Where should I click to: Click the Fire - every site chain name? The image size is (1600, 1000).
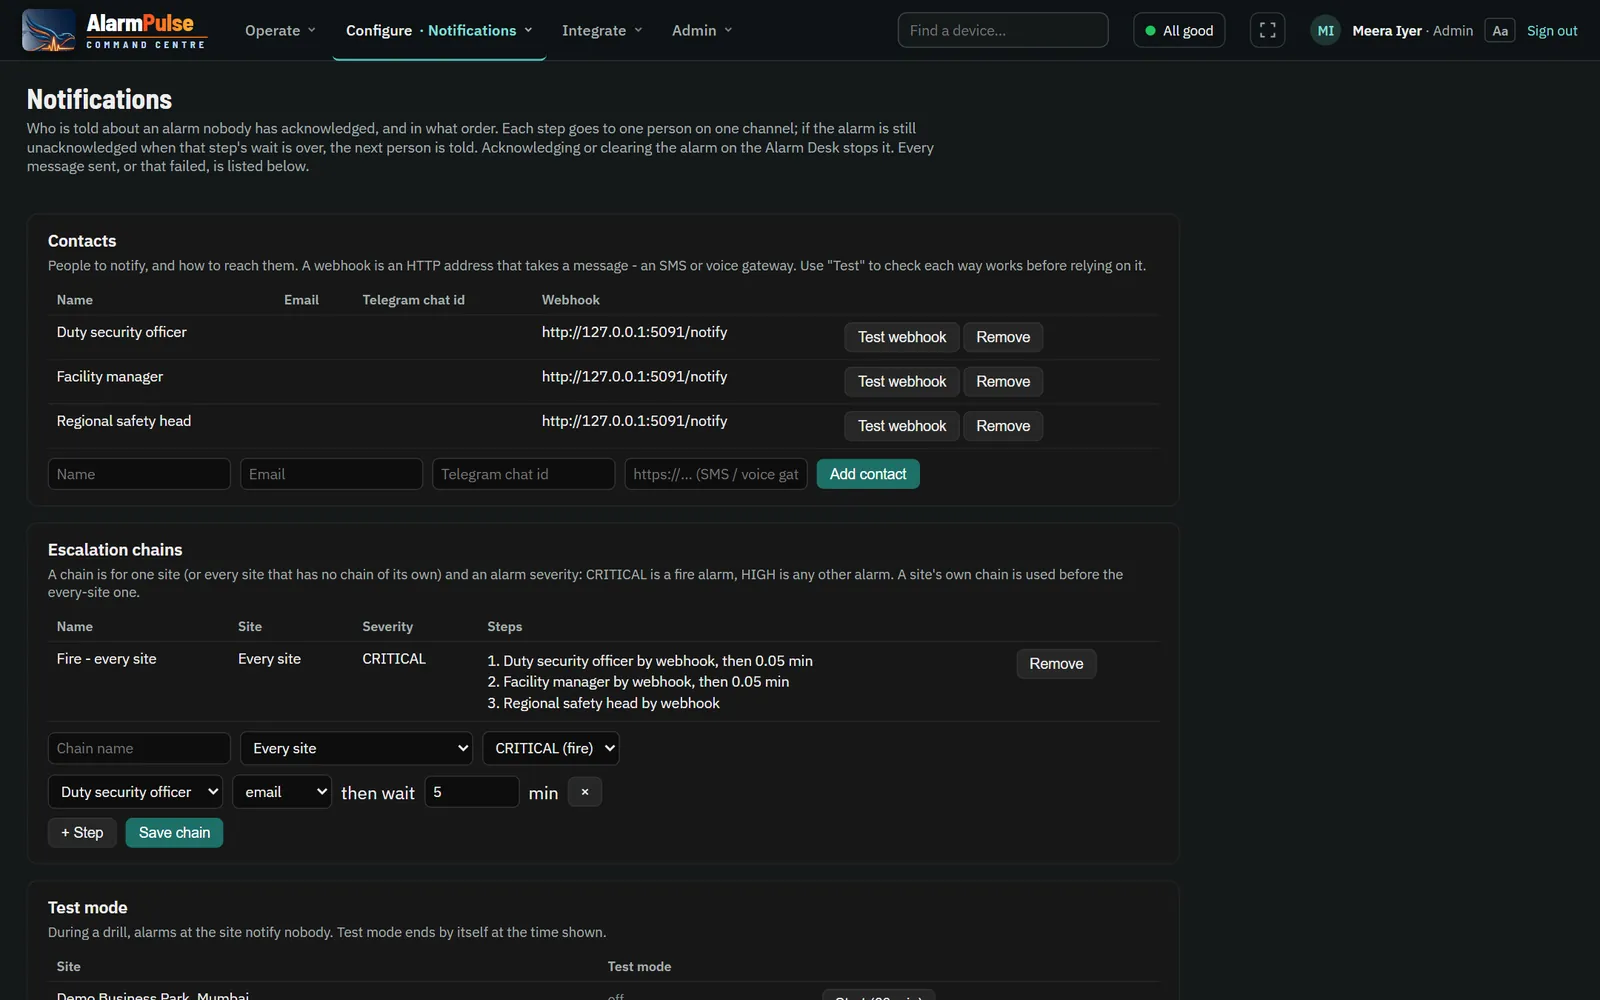[x=106, y=659]
